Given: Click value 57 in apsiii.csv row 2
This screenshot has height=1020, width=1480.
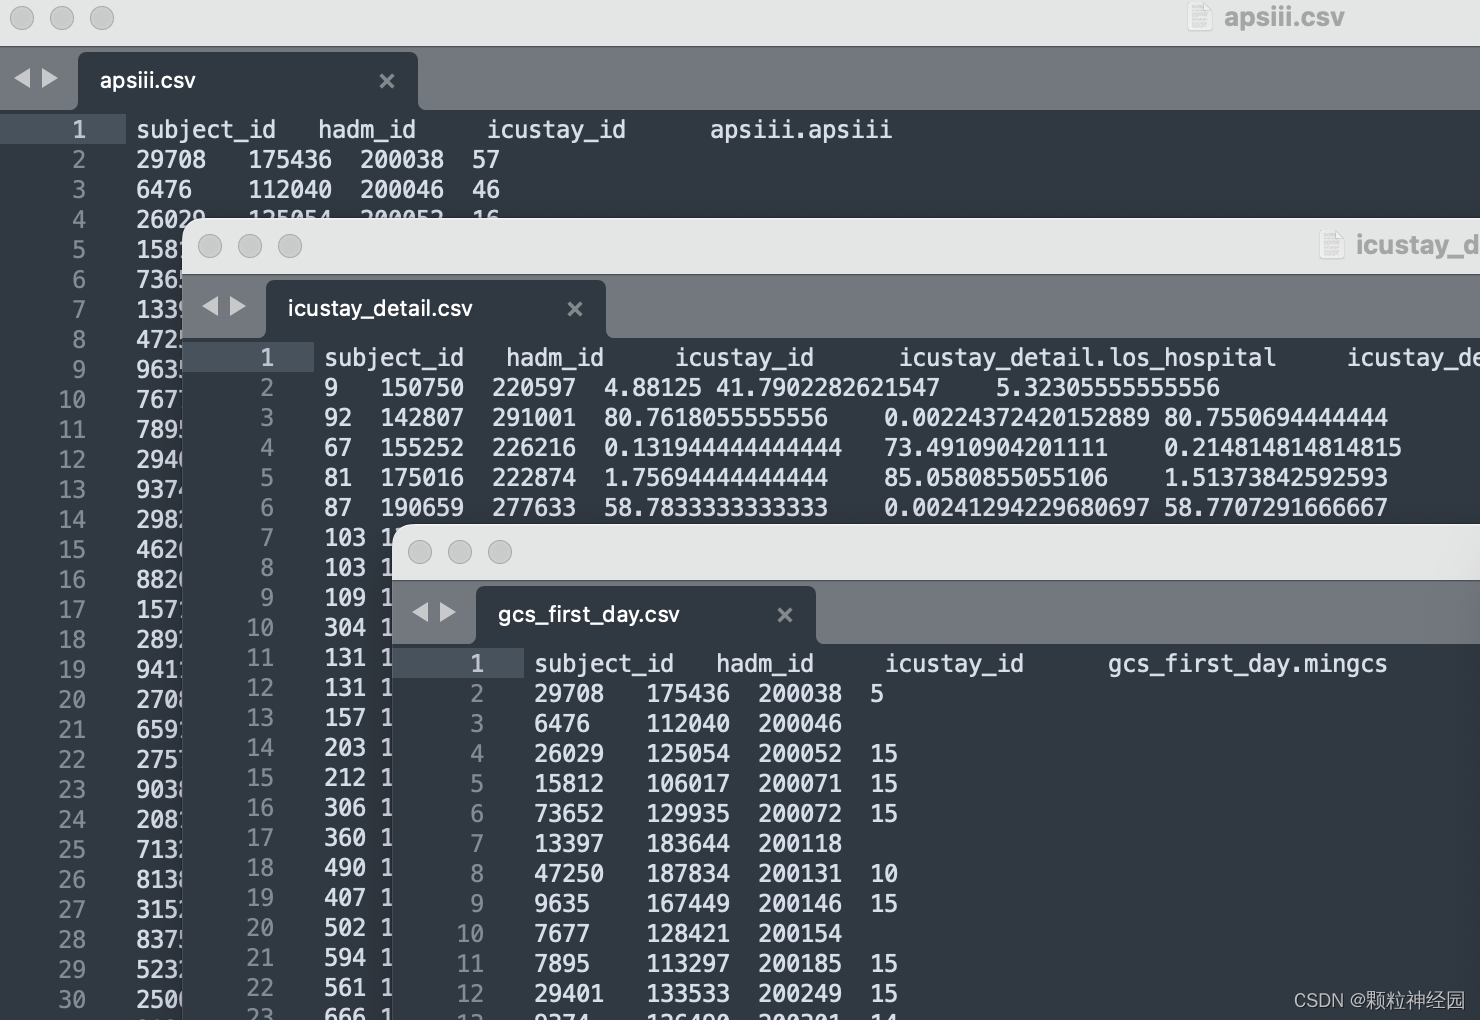Looking at the screenshot, I should click(486, 160).
